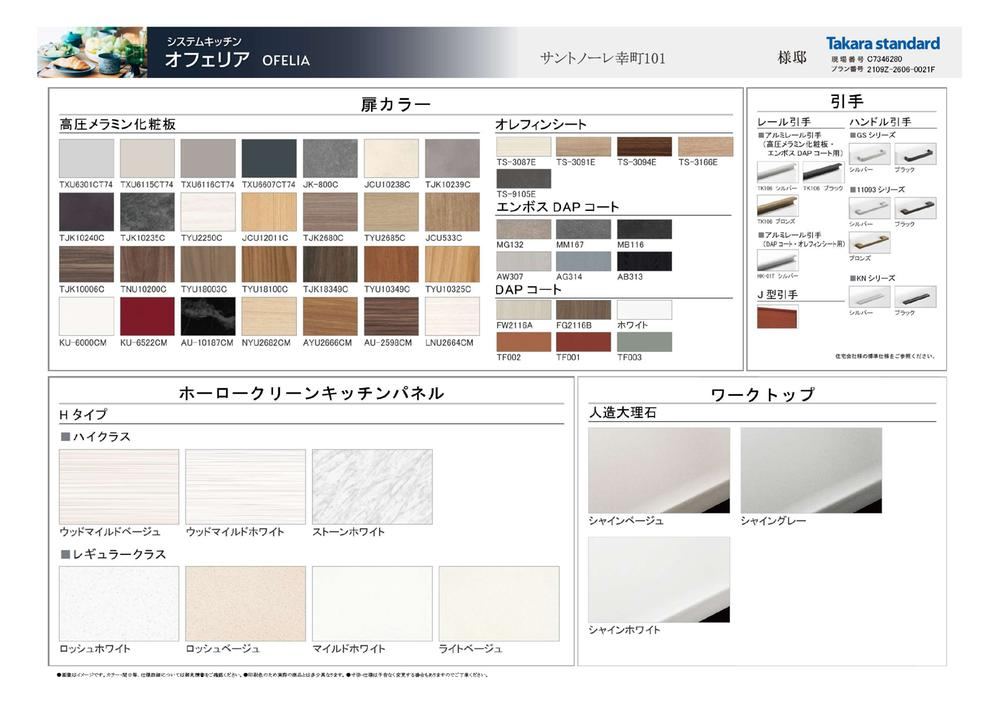Click the Takara standard logo
The width and height of the screenshot is (1000, 707).
883,43
